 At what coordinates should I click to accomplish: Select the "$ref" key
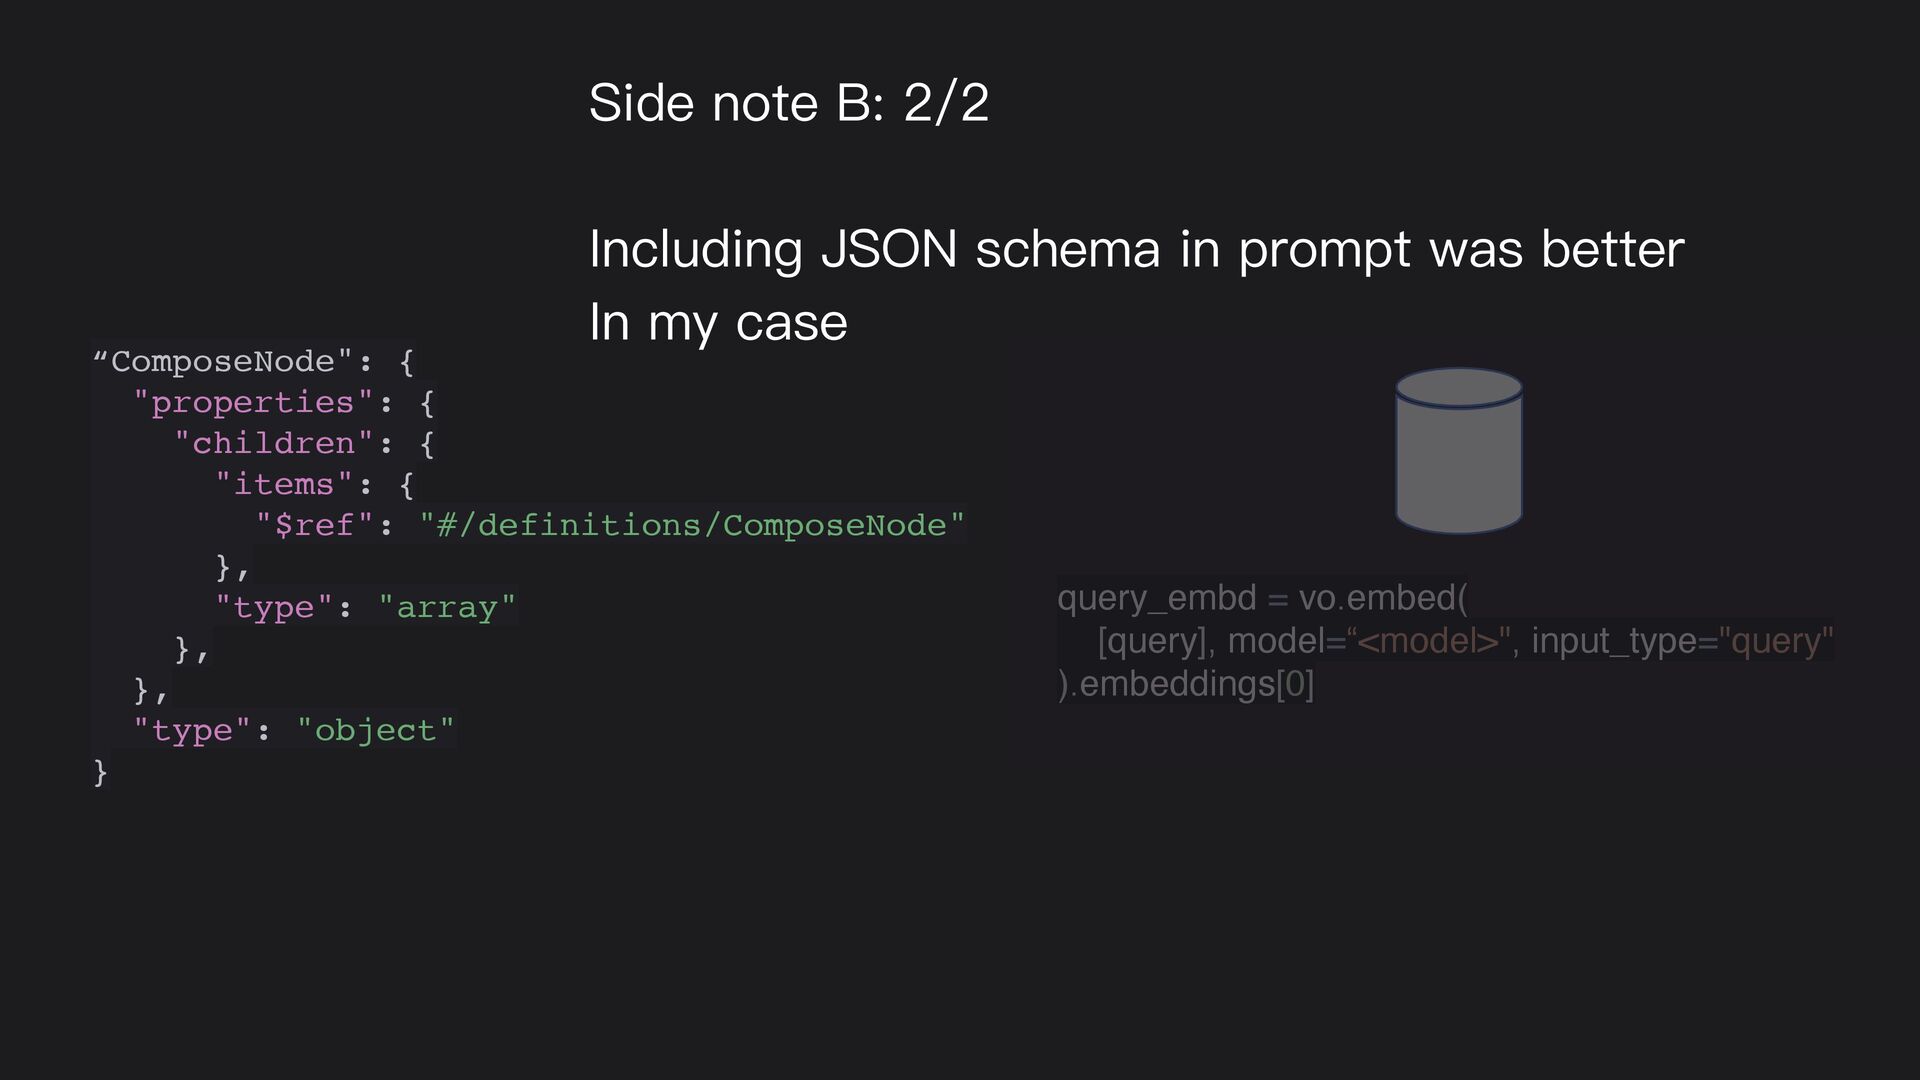coord(315,525)
